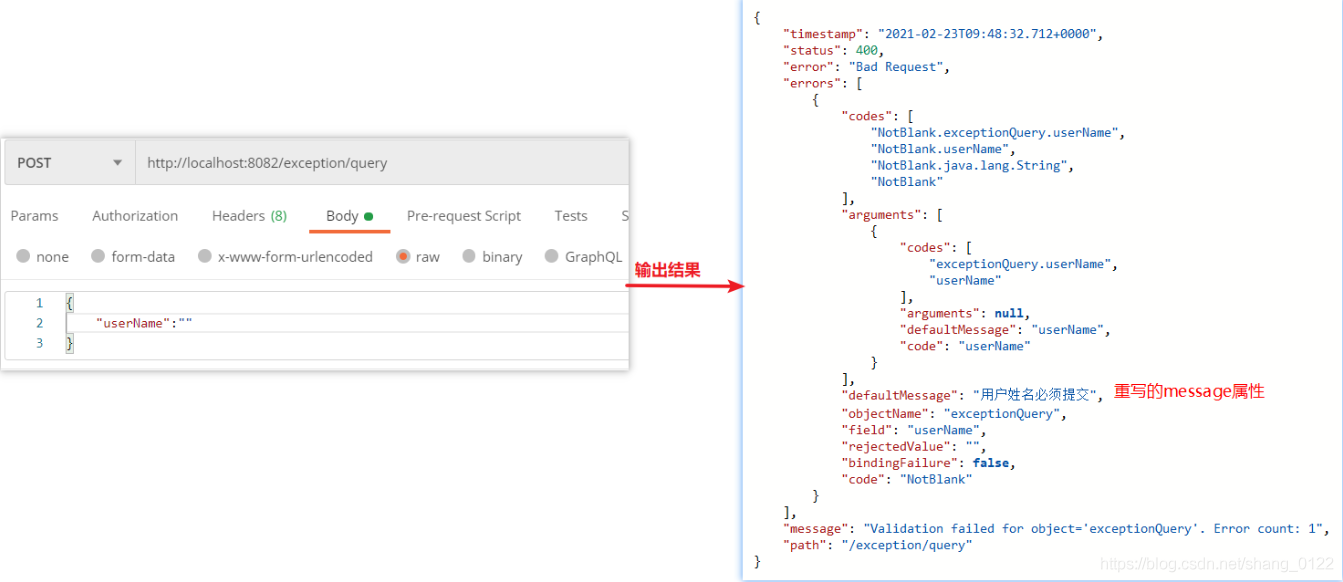Click the green Body indicator dot
This screenshot has height=582, width=1343.
368,216
